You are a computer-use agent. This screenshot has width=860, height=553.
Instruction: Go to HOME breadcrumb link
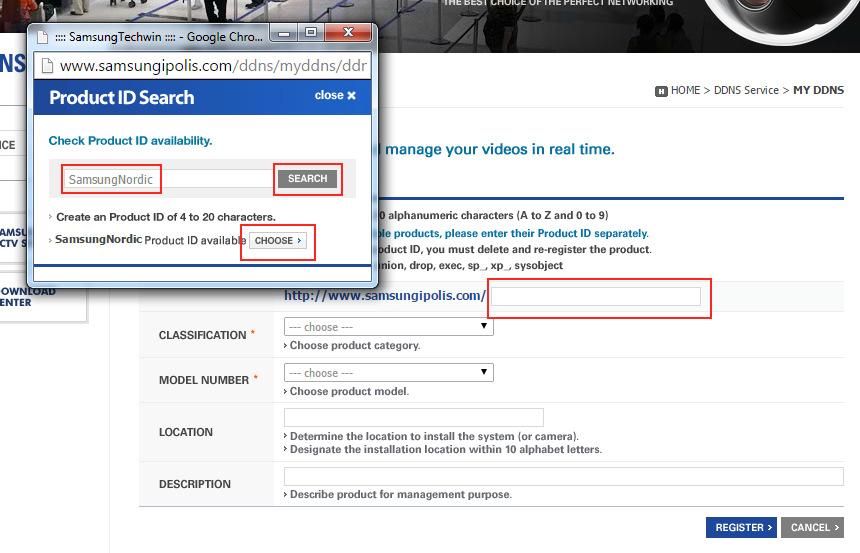click(686, 91)
